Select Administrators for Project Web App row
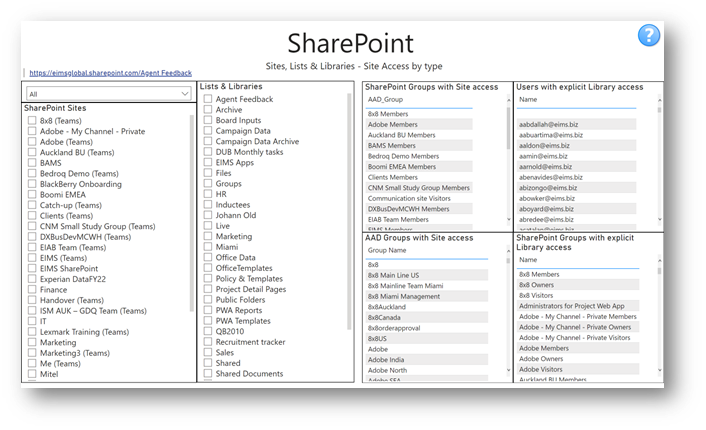Screen dimensions: 706x430 pyautogui.click(x=578, y=306)
